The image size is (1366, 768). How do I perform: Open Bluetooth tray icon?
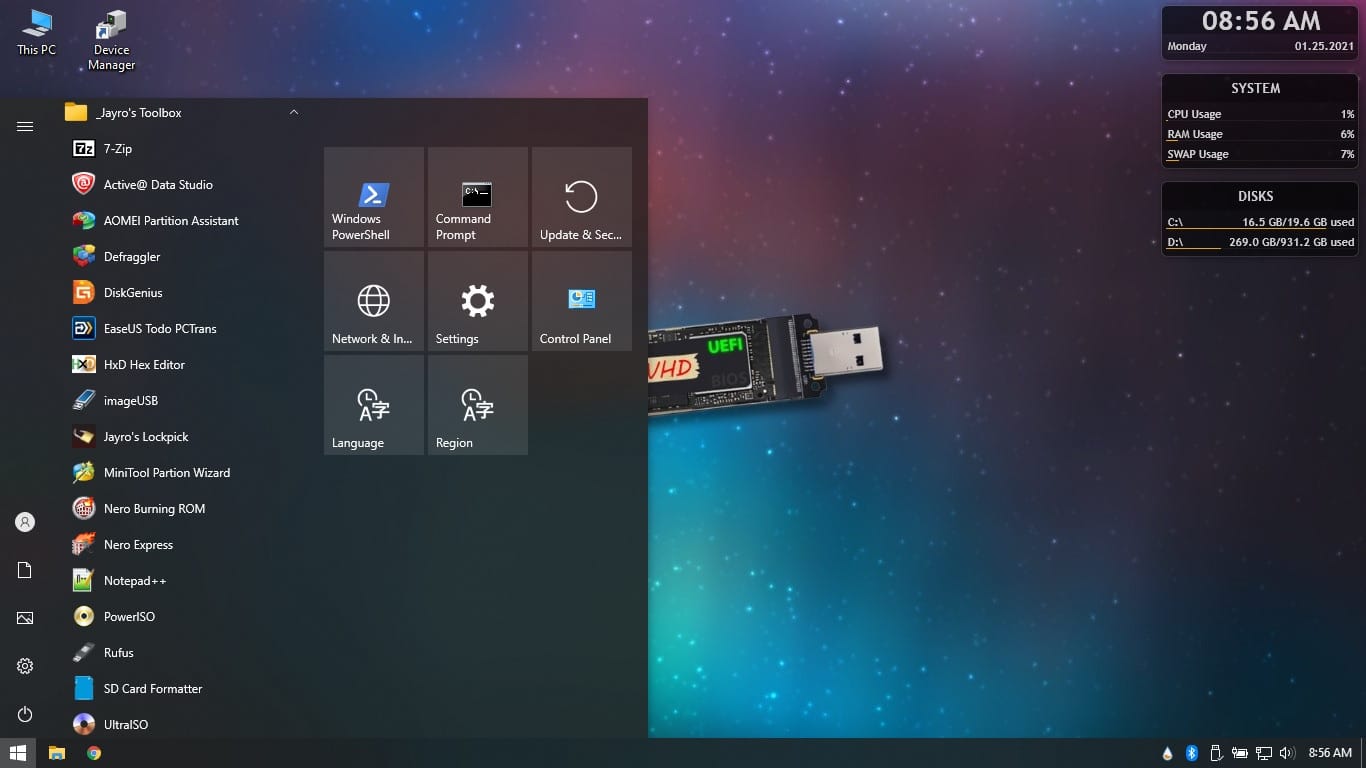coord(1192,753)
